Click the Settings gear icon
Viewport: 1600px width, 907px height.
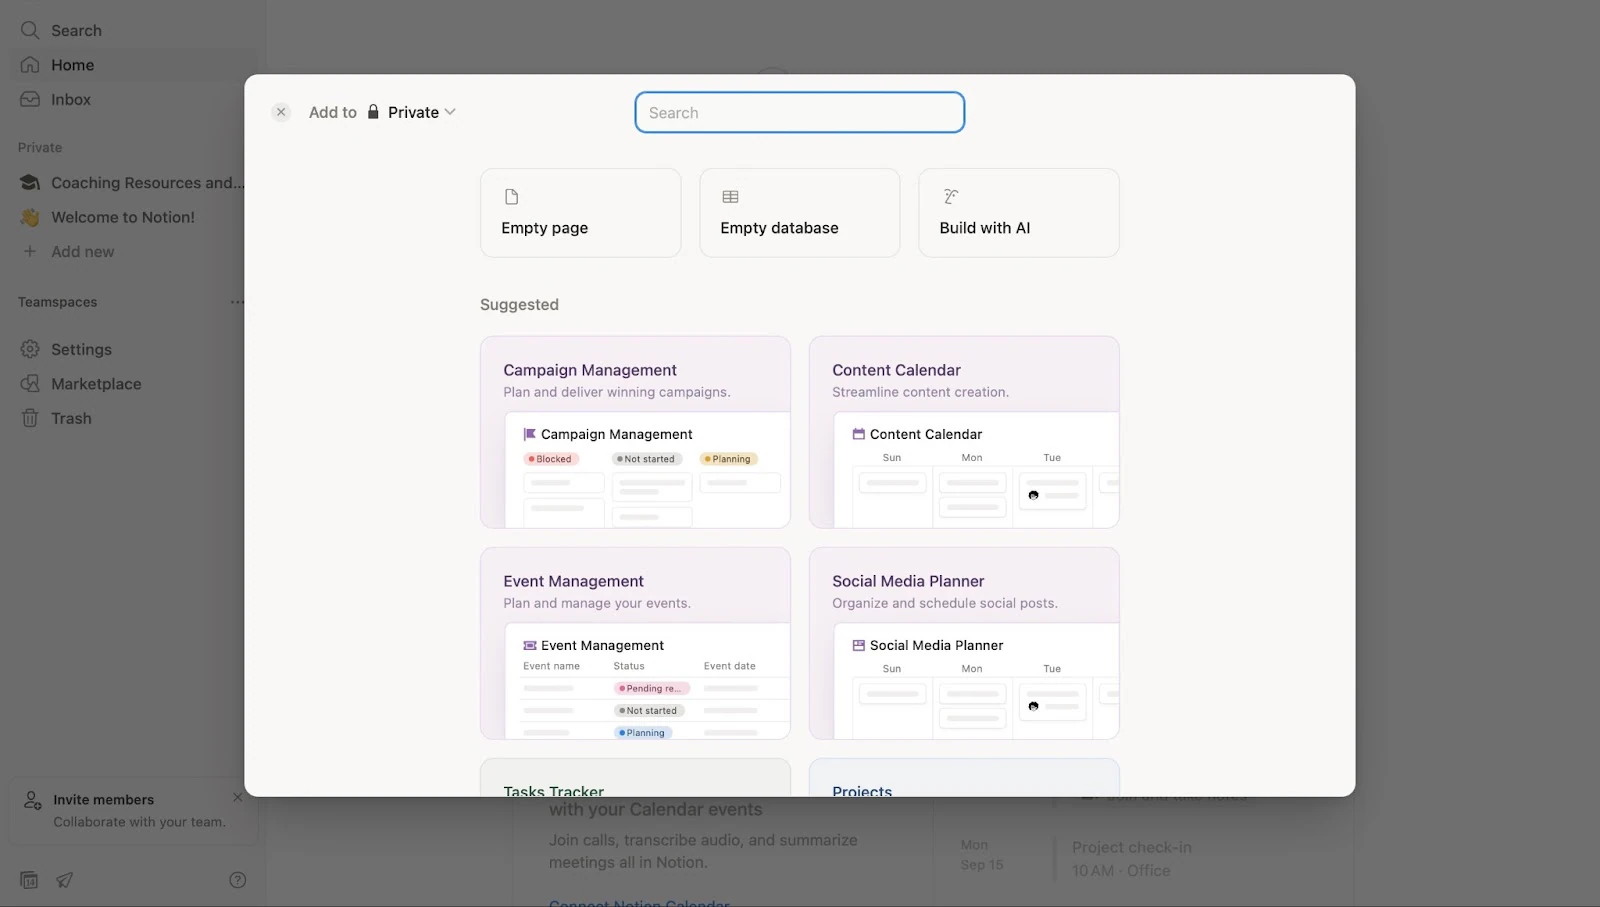30,349
